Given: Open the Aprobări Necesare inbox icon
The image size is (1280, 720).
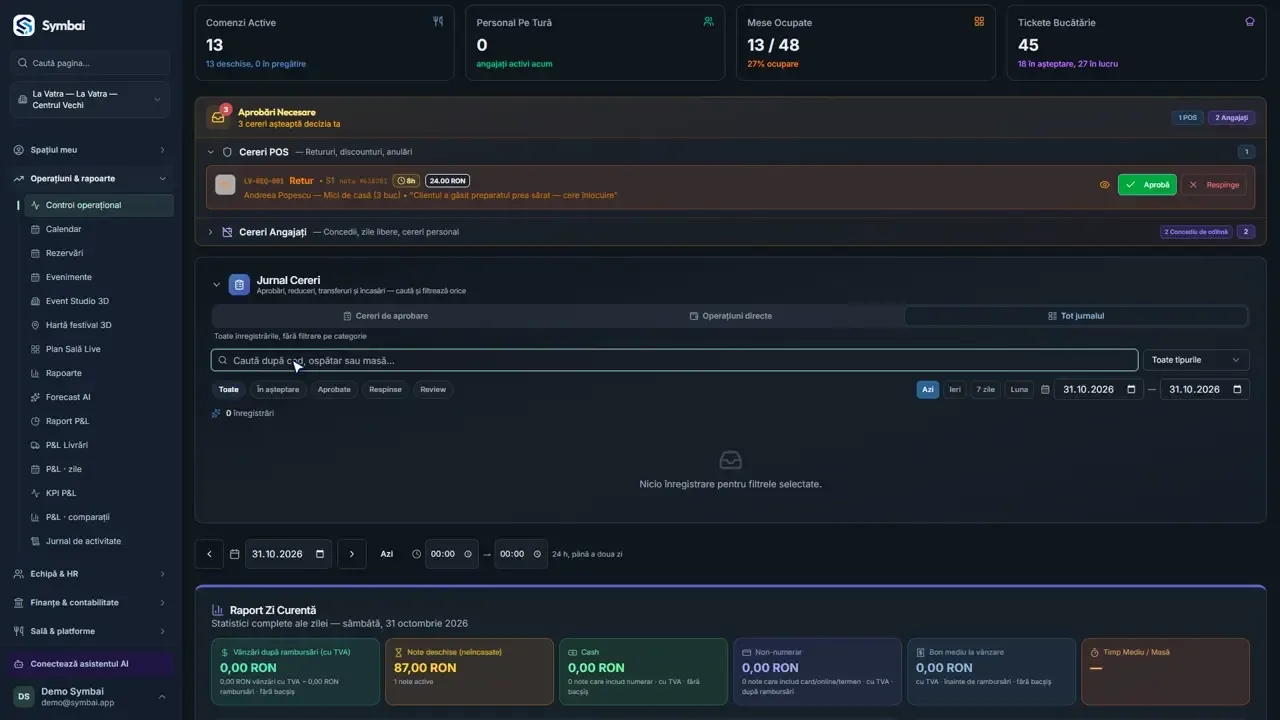Looking at the screenshot, I should (x=218, y=117).
